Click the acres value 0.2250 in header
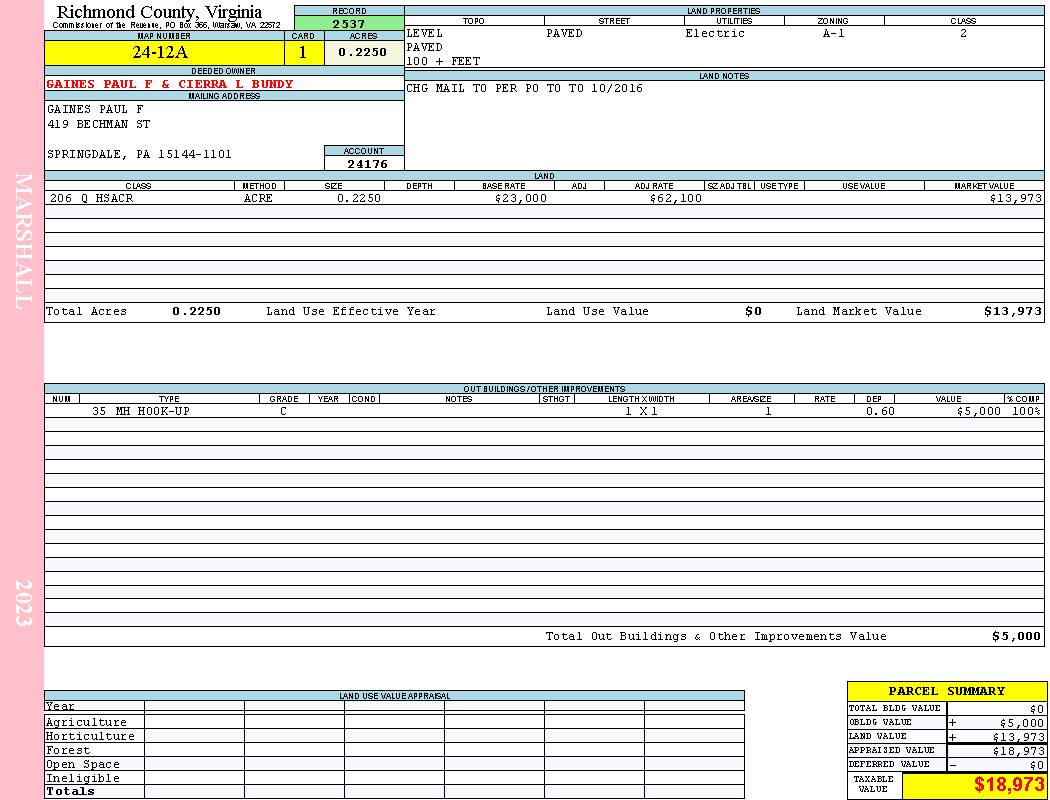 pos(363,52)
